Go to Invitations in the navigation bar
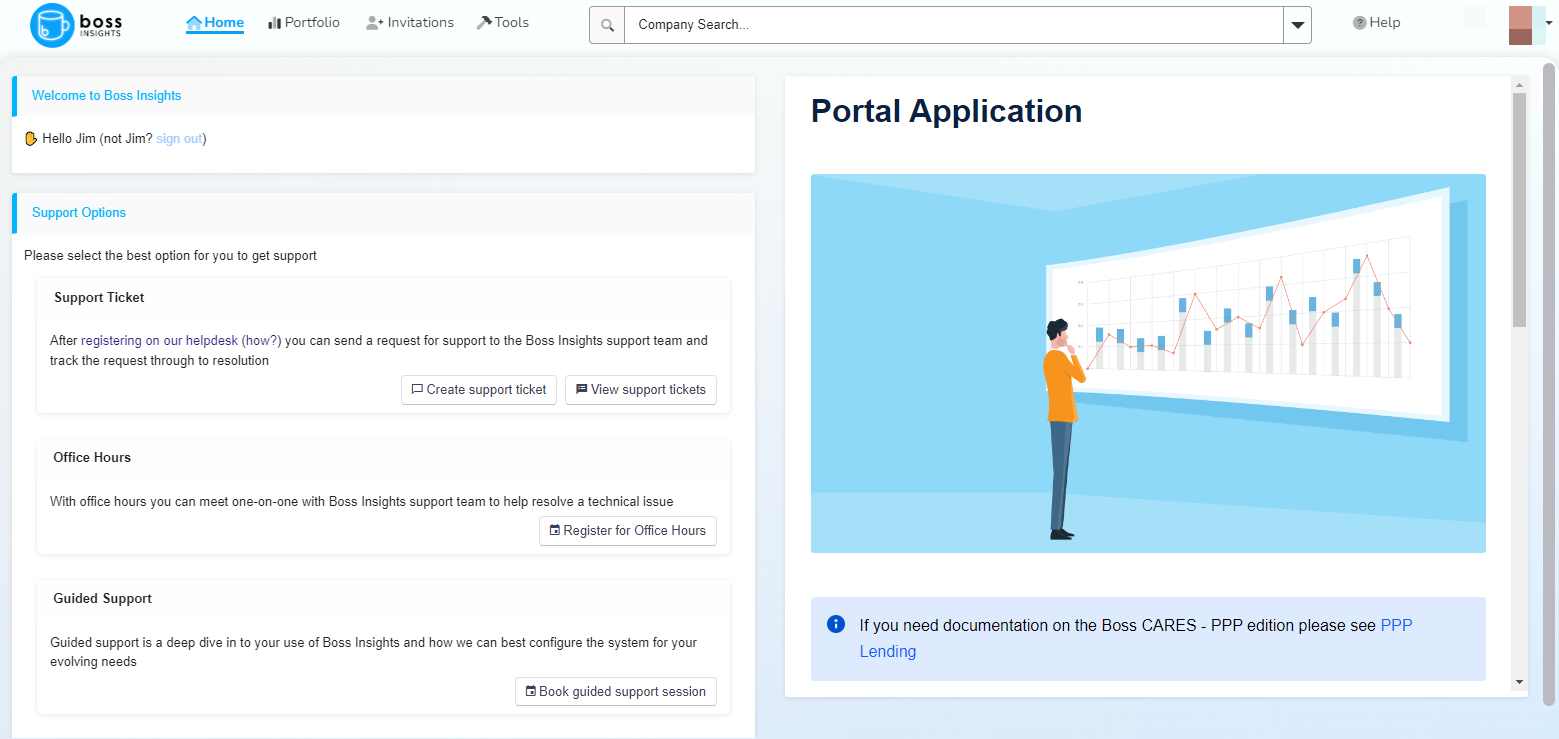The image size is (1559, 739). 410,23
